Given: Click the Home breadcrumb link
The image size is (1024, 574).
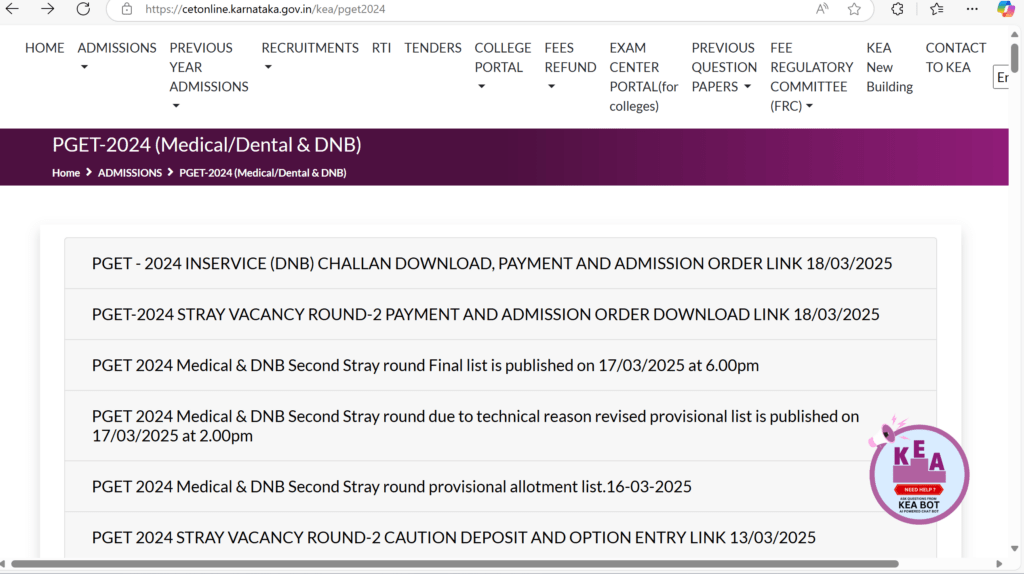Looking at the screenshot, I should click(66, 172).
